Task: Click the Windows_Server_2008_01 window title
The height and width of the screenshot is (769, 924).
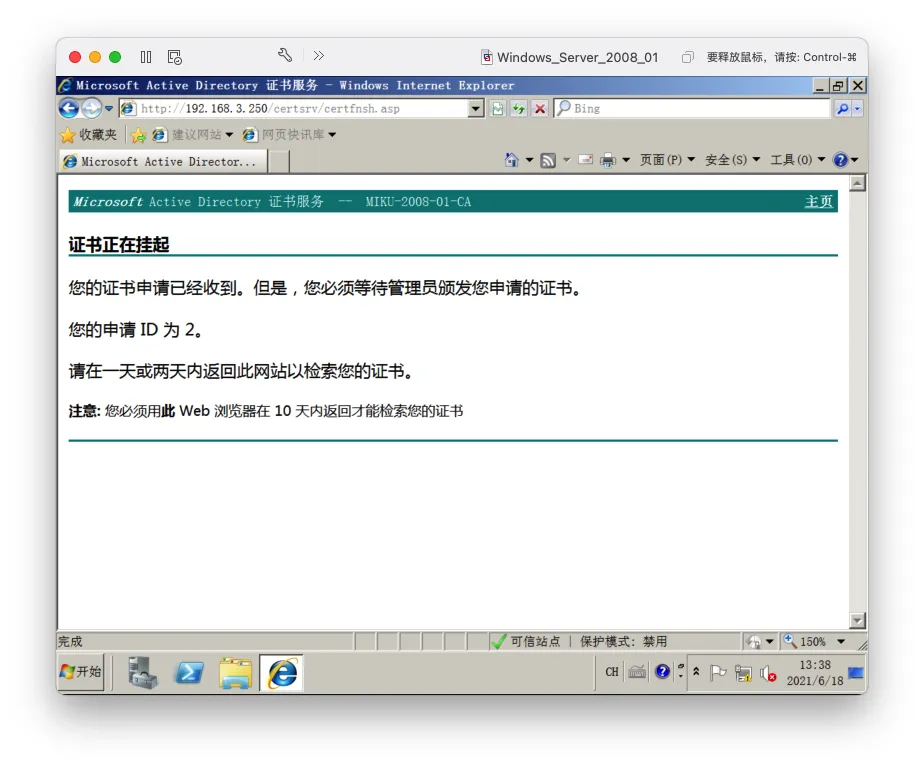Action: 578,57
